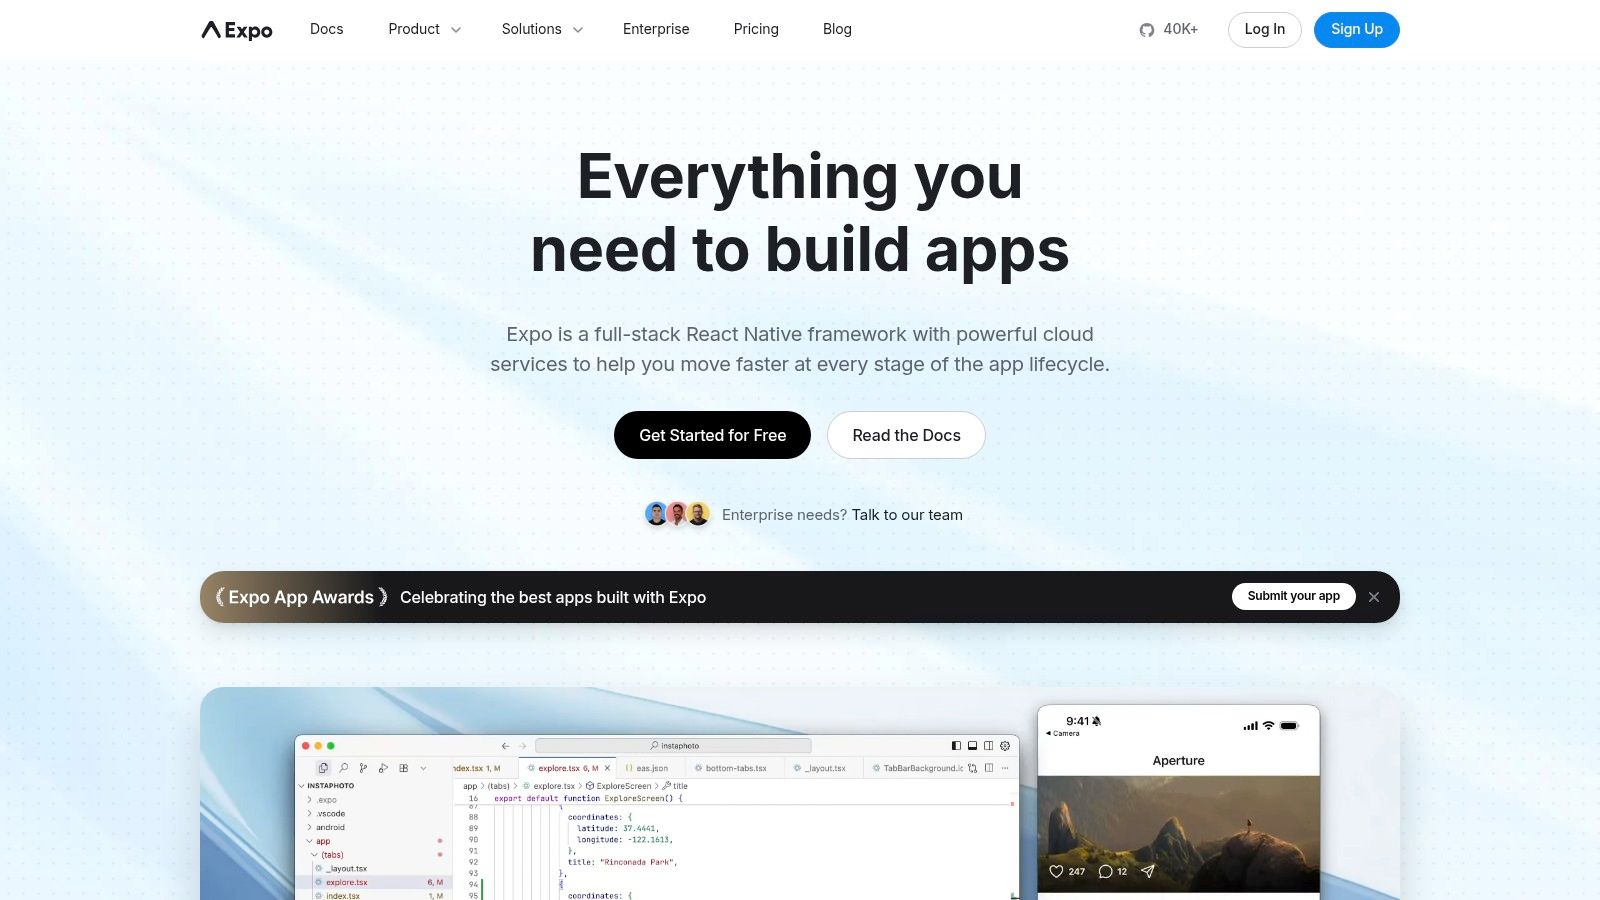This screenshot has width=1600, height=900.
Task: Open settings gear in the editor title bar
Action: [x=1005, y=746]
